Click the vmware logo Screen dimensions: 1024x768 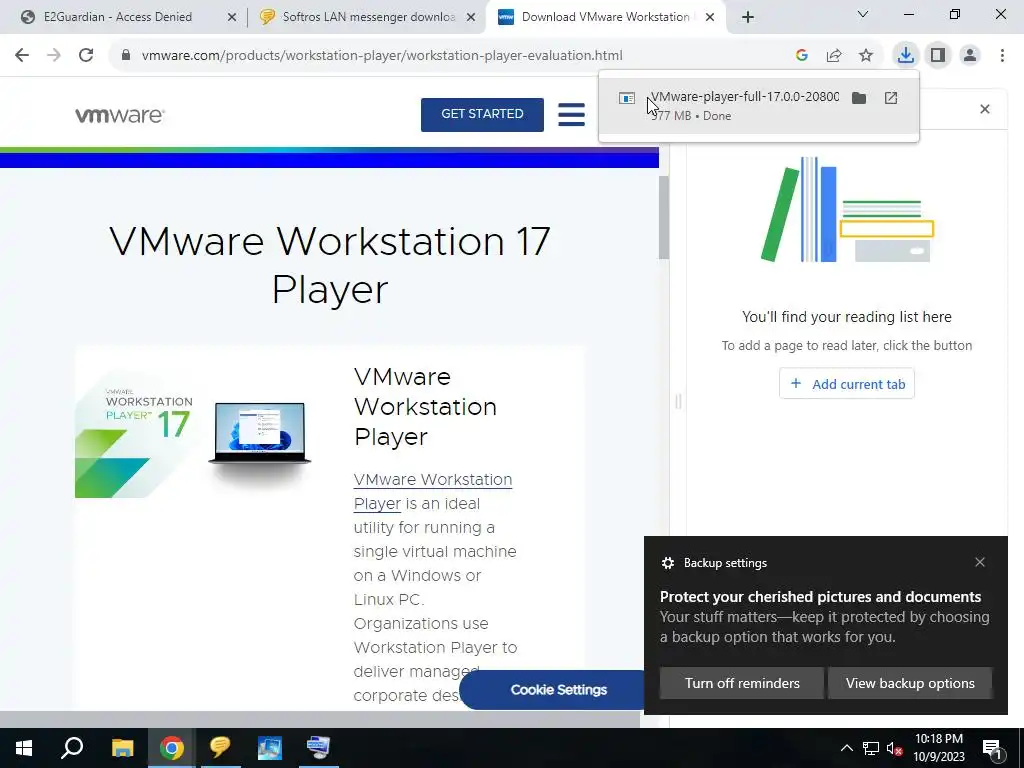(x=120, y=115)
